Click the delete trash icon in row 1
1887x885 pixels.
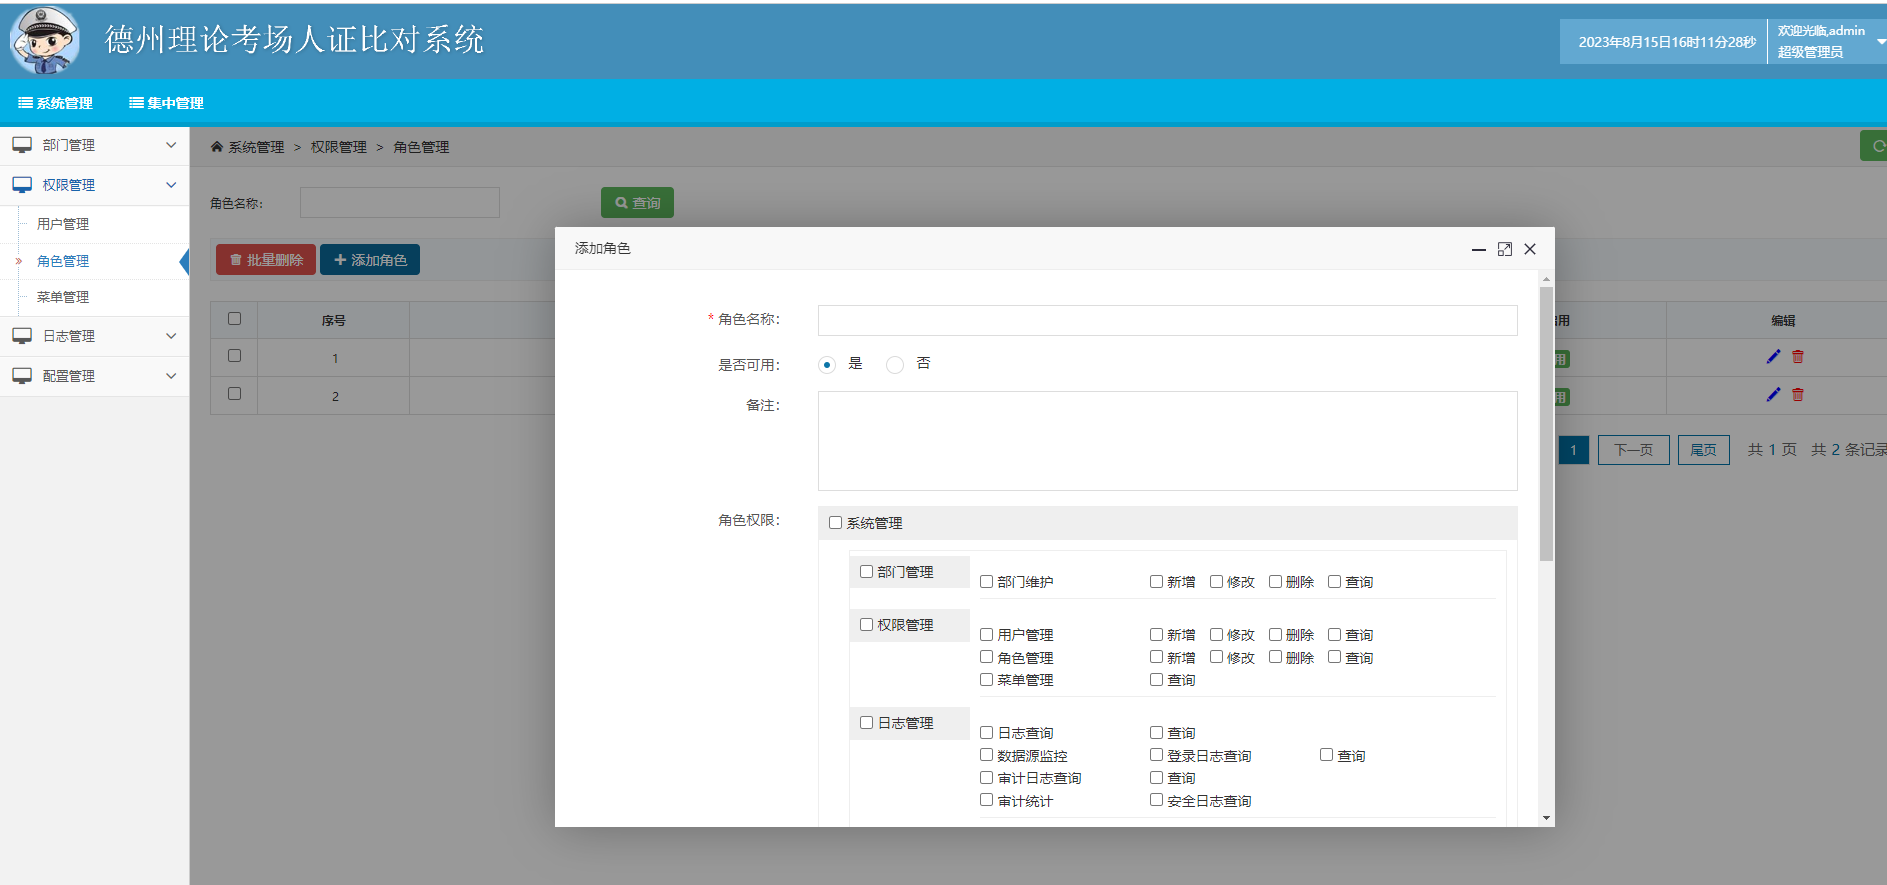[x=1798, y=357]
